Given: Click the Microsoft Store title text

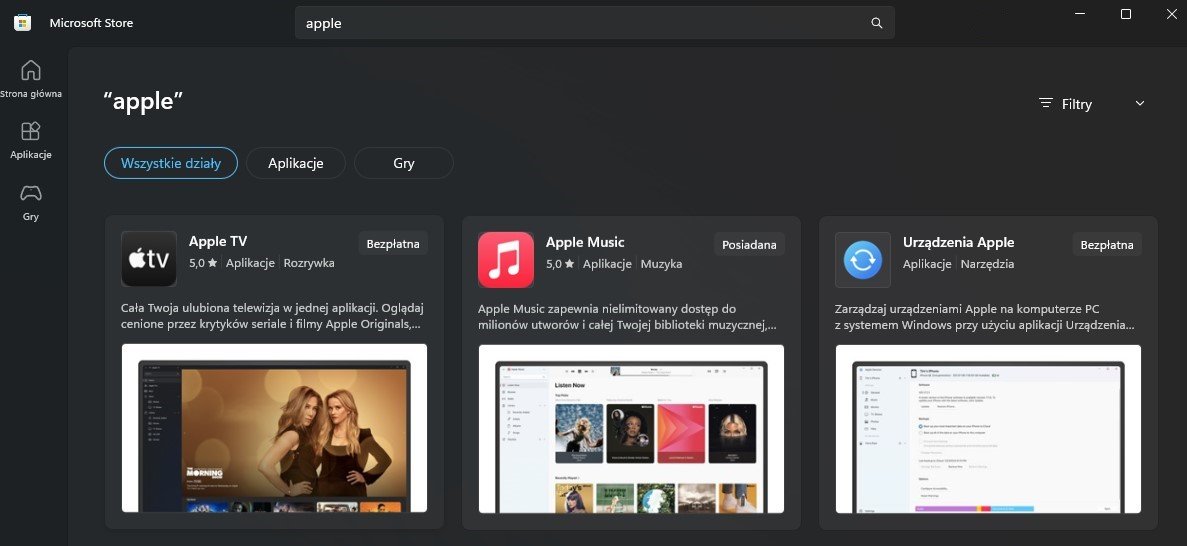Looking at the screenshot, I should [92, 23].
